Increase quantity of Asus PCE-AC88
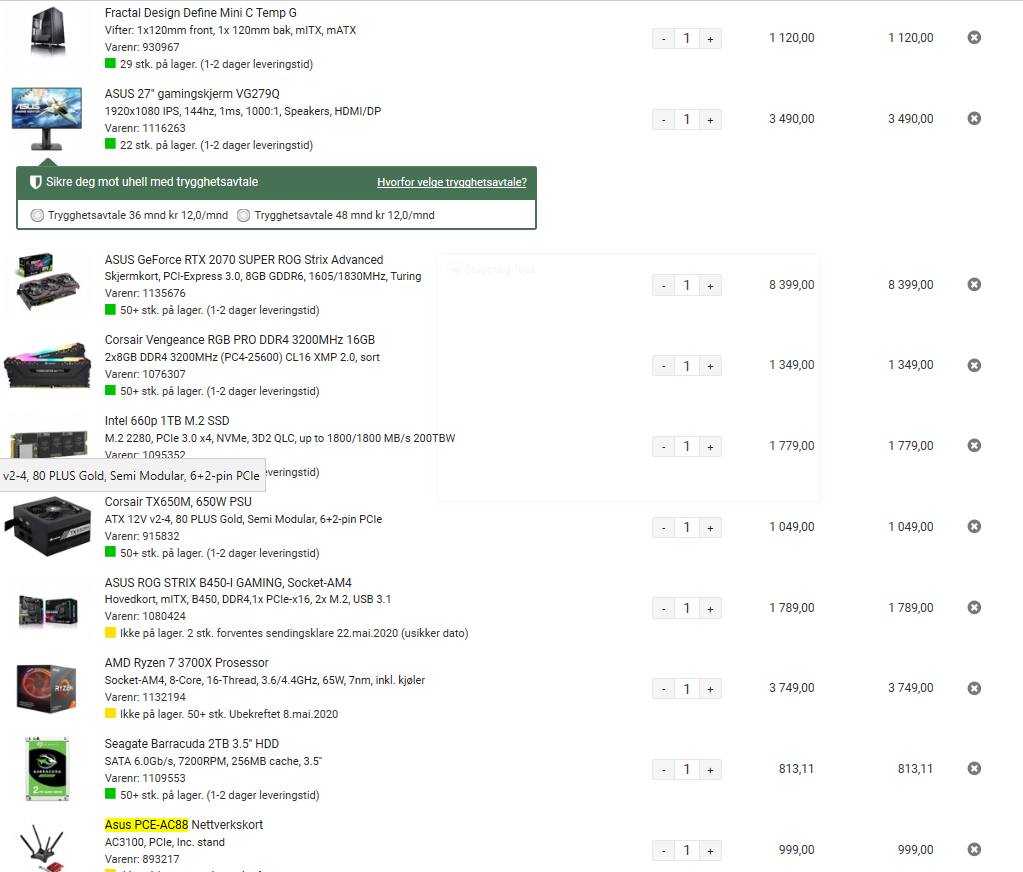This screenshot has height=872, width=1023. [710, 850]
